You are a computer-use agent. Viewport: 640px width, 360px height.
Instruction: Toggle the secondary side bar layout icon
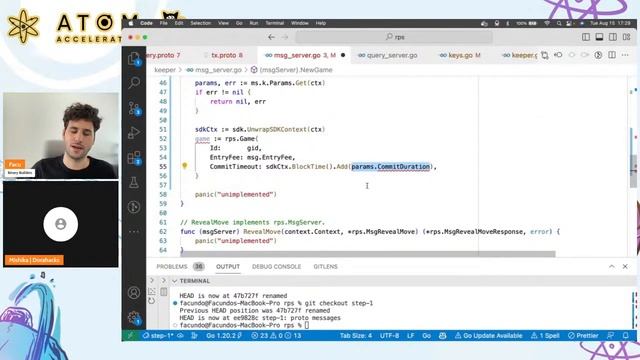tap(613, 37)
